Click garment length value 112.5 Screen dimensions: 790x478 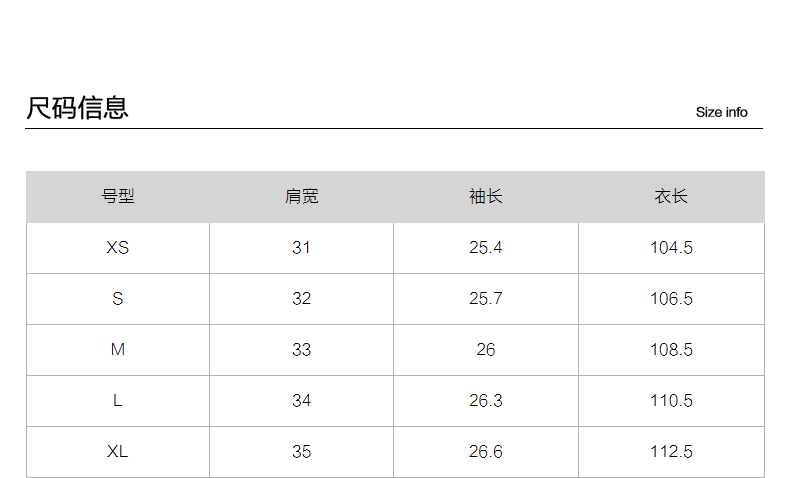tap(671, 451)
